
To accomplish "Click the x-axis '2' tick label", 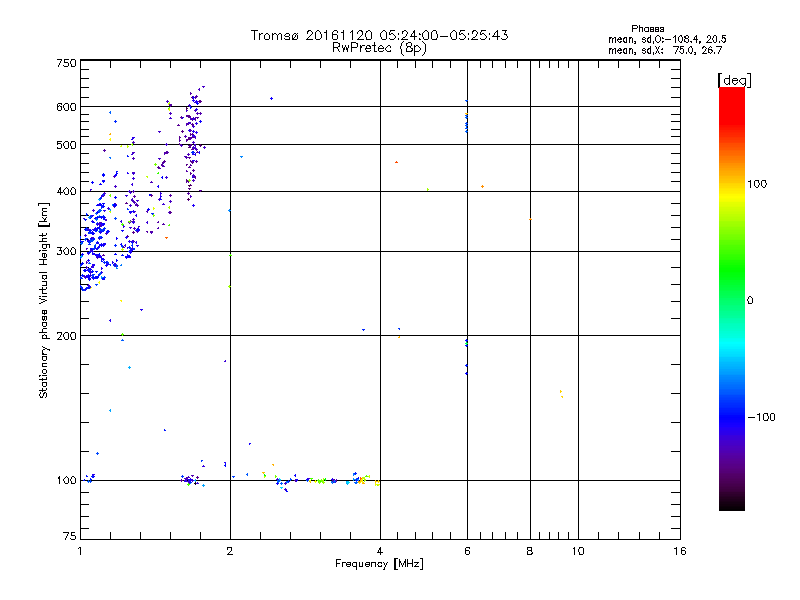I will coord(230,551).
